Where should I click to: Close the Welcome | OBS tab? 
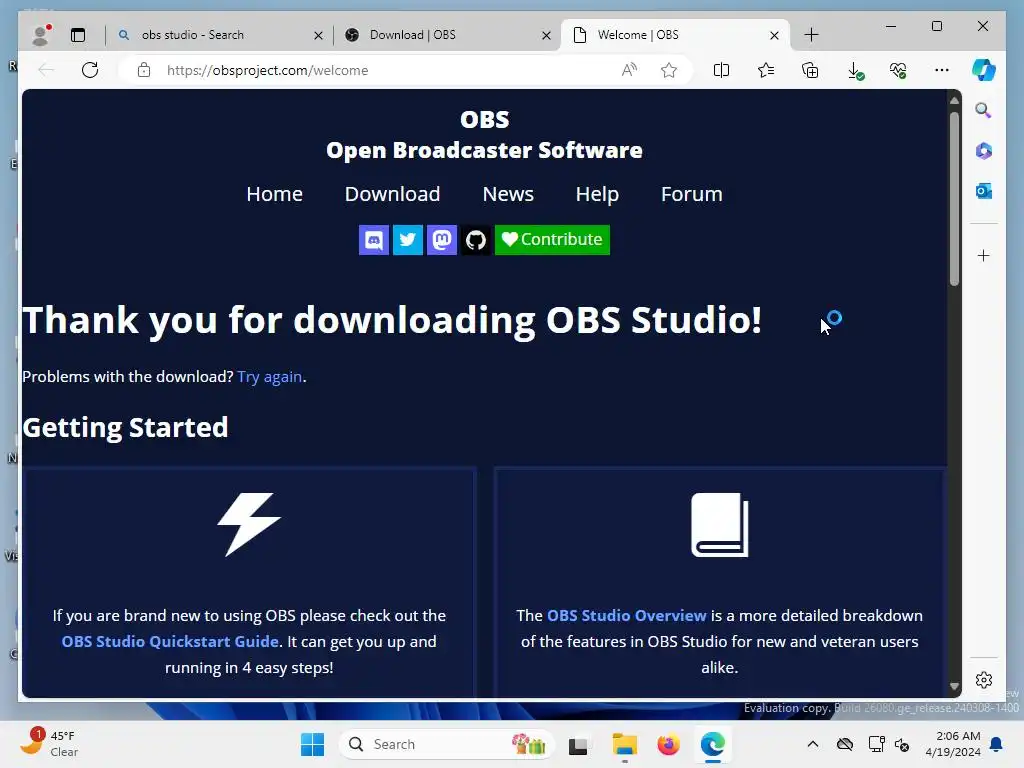(x=774, y=35)
